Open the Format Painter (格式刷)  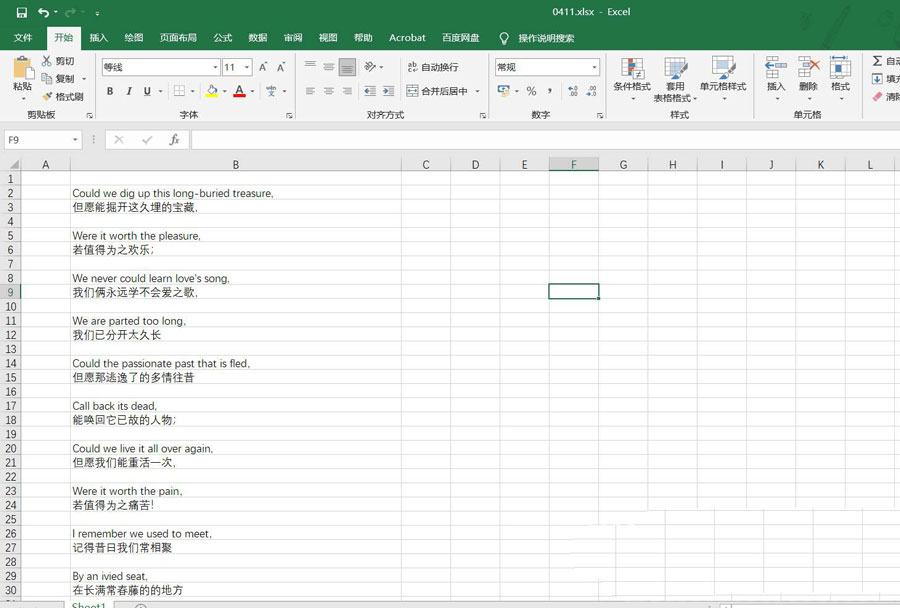pos(63,96)
